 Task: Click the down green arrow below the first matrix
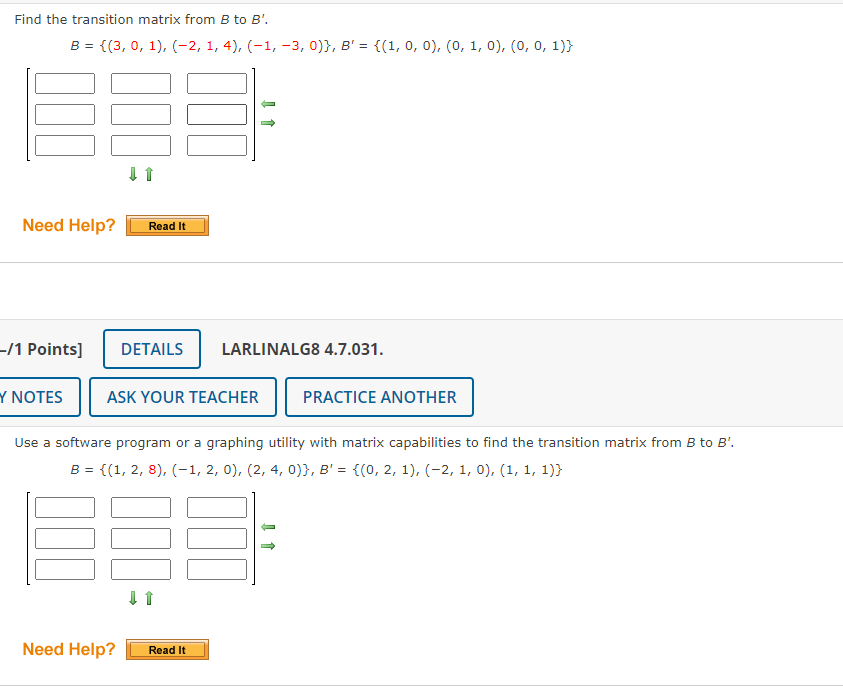point(133,174)
